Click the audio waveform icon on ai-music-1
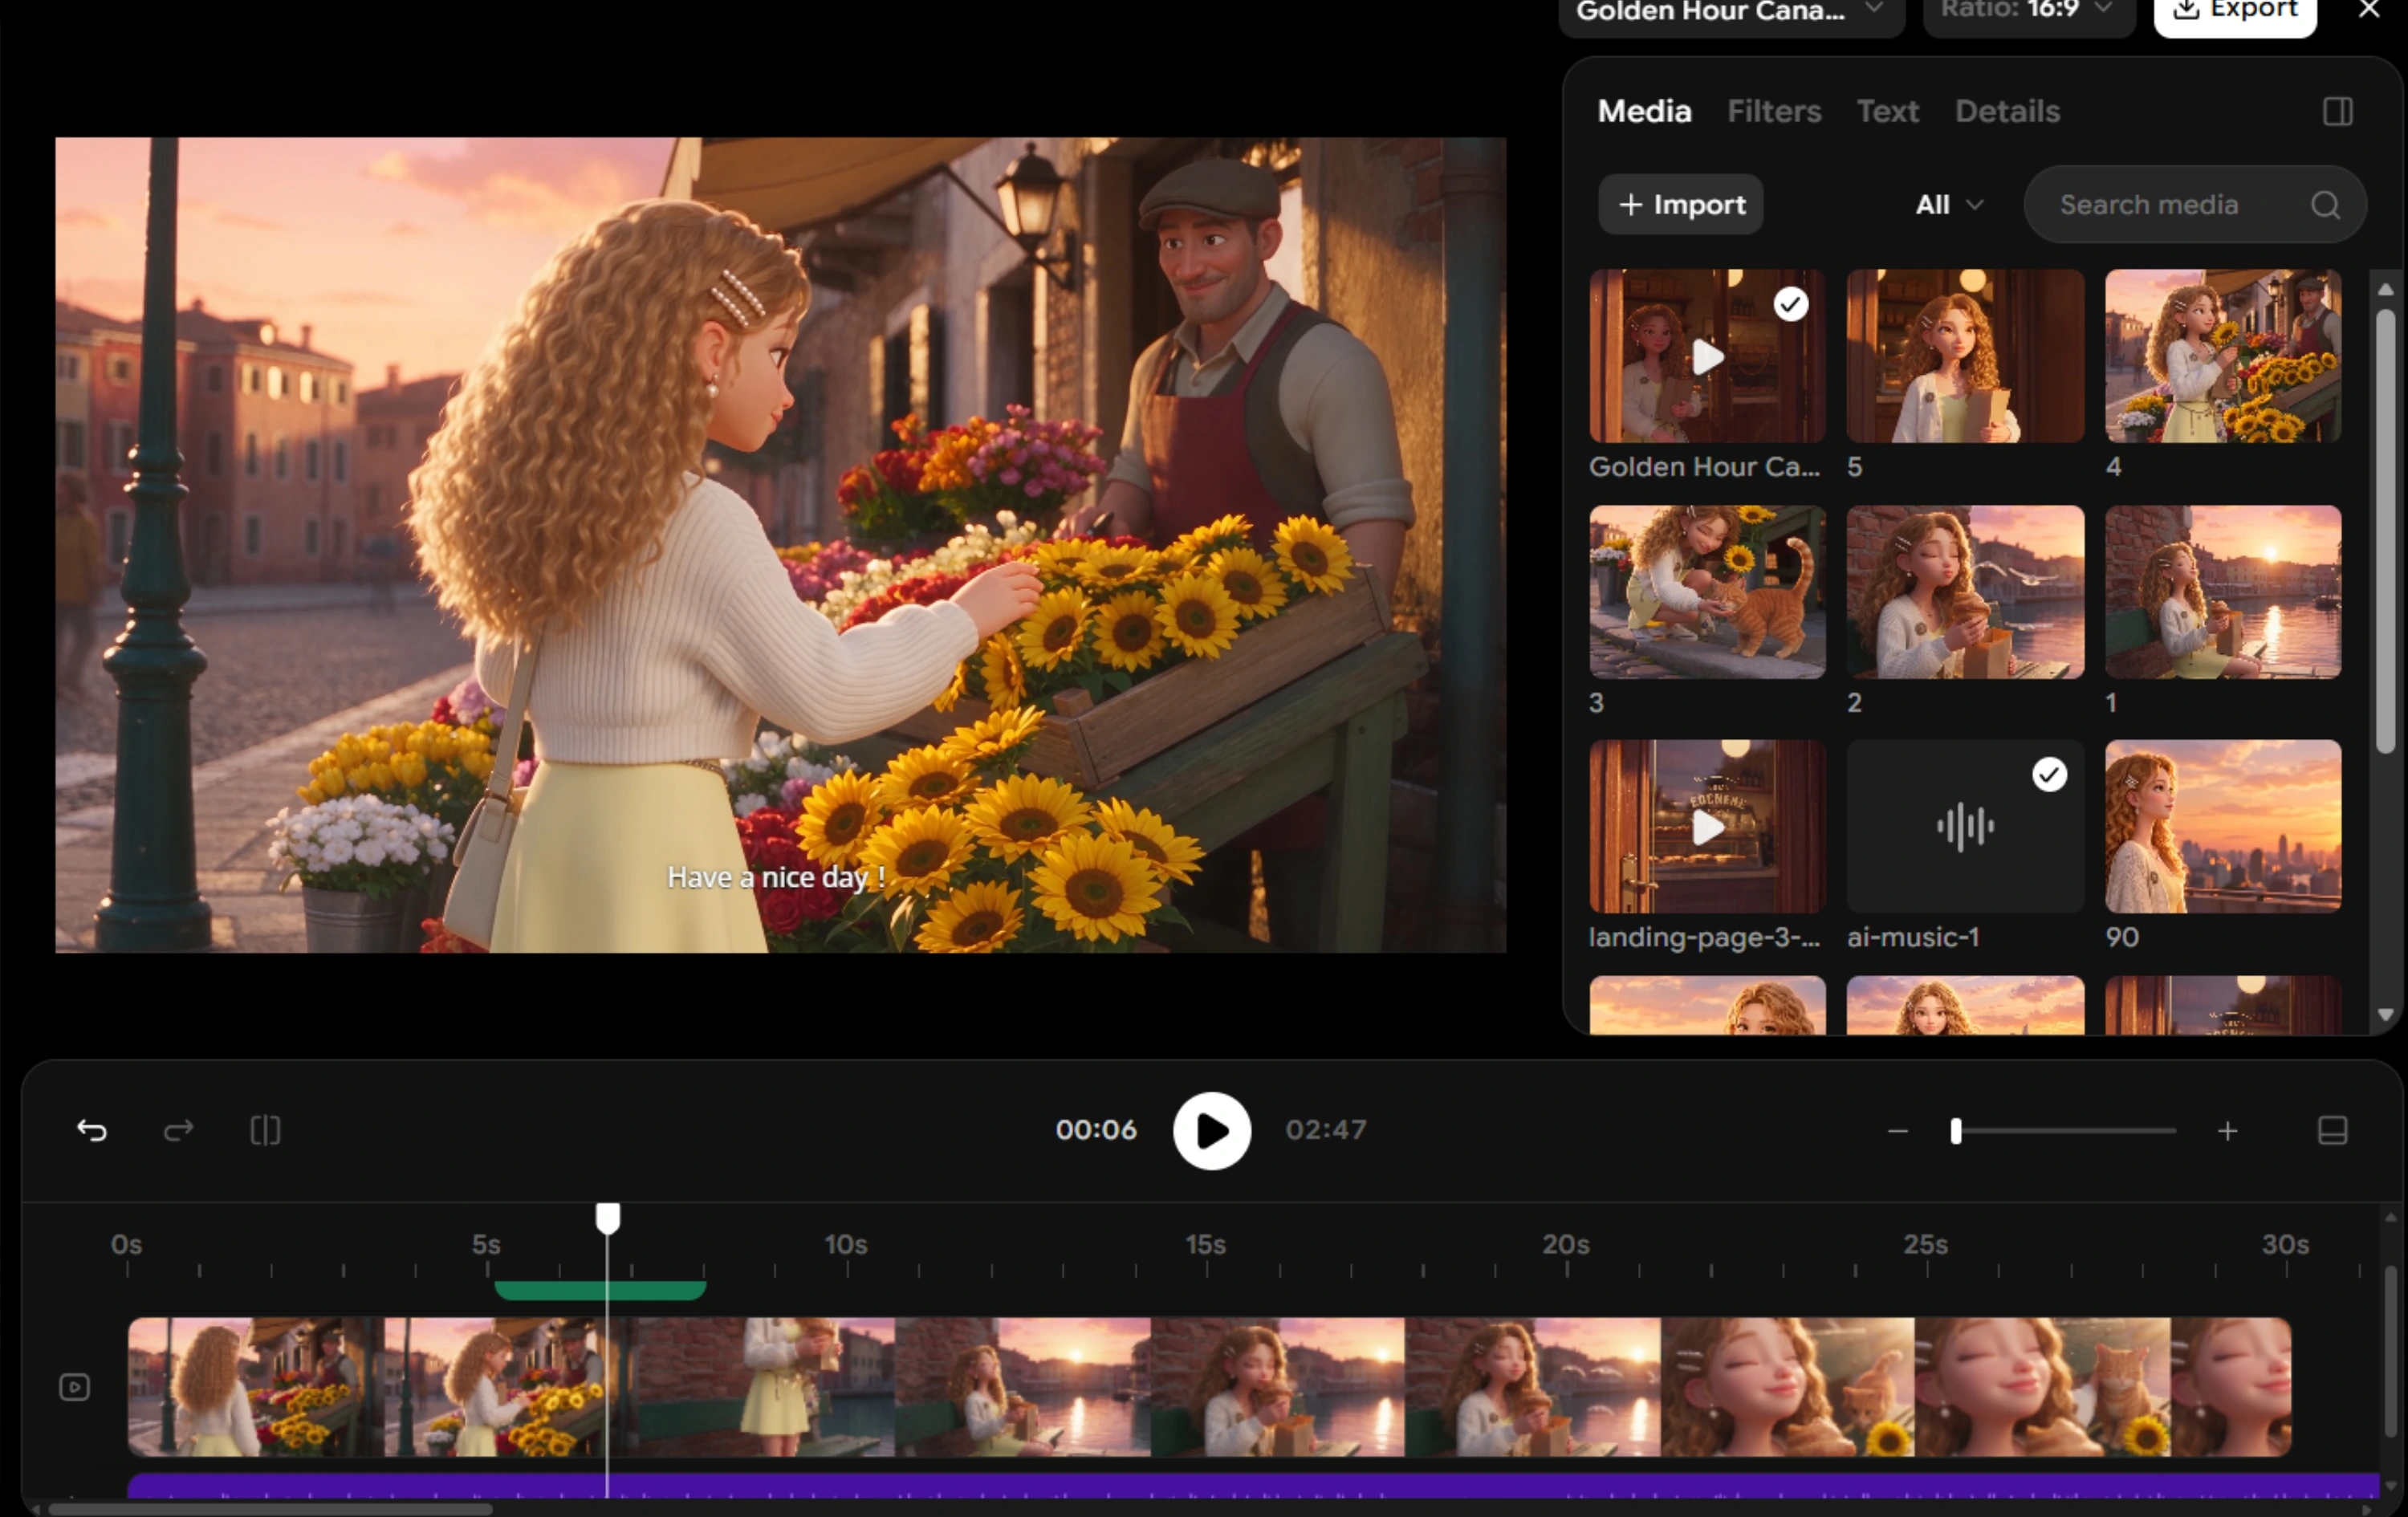This screenshot has height=1517, width=2408. point(1965,827)
